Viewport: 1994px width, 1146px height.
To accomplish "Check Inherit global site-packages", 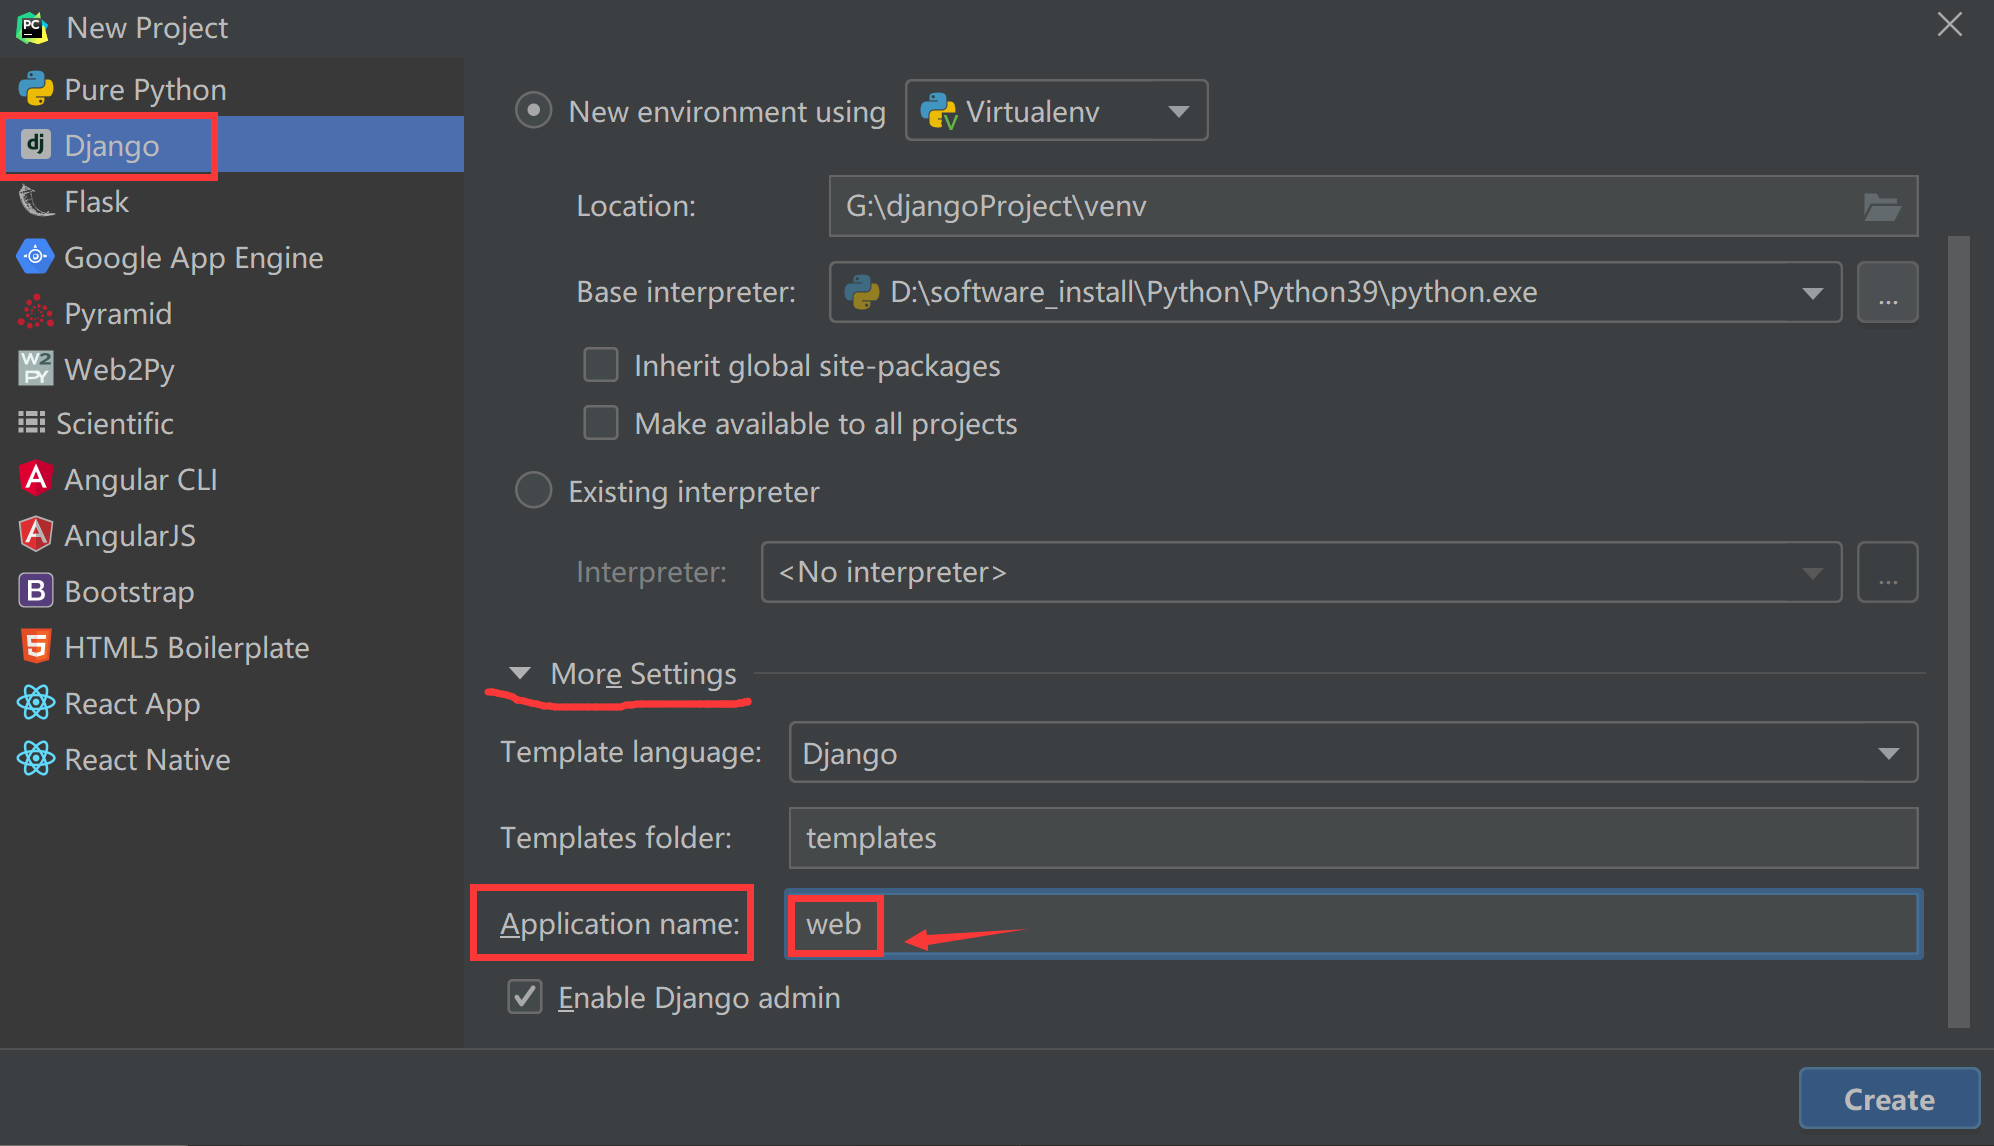I will 601,365.
